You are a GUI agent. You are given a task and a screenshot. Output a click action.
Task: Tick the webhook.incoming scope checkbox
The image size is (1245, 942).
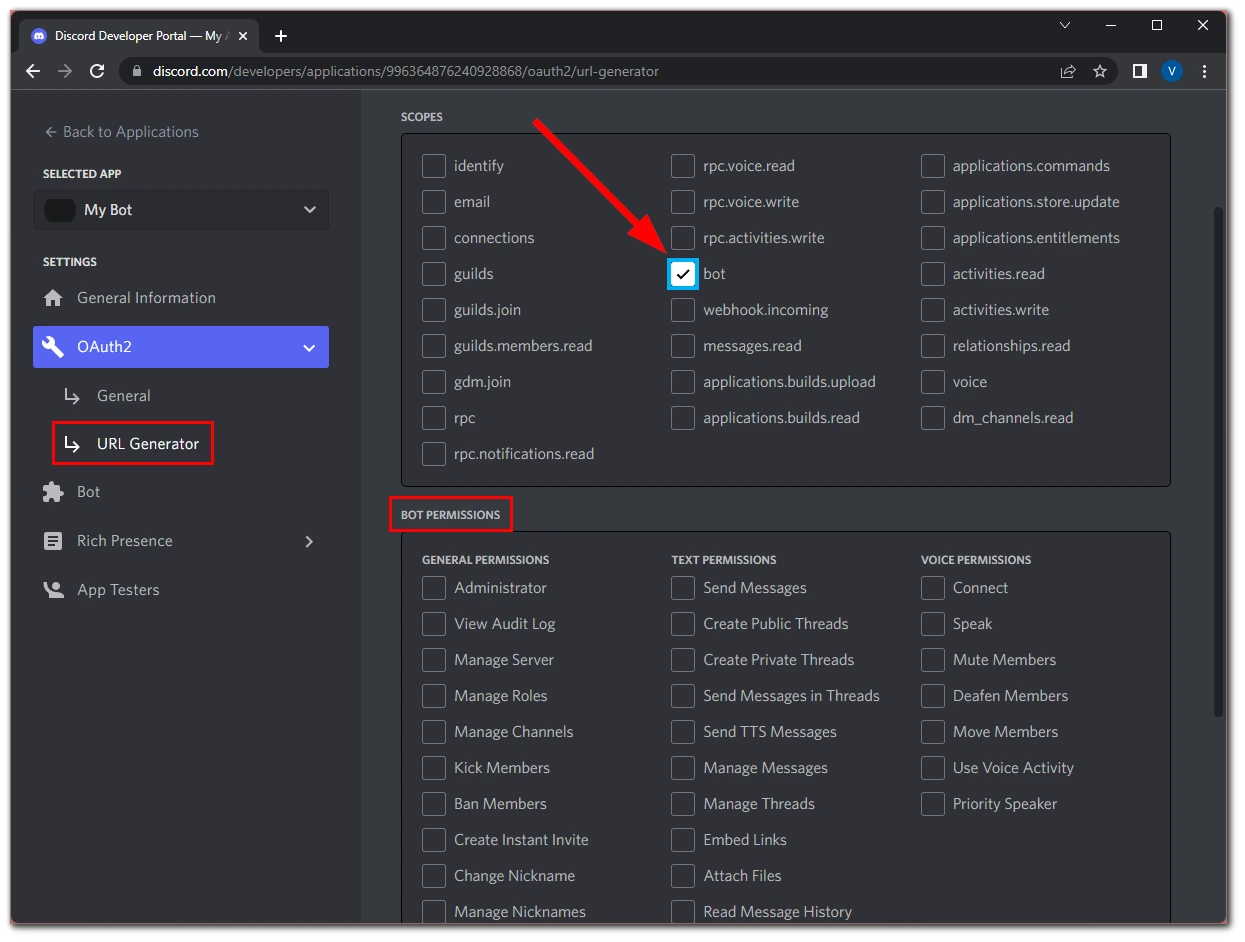[x=683, y=310]
